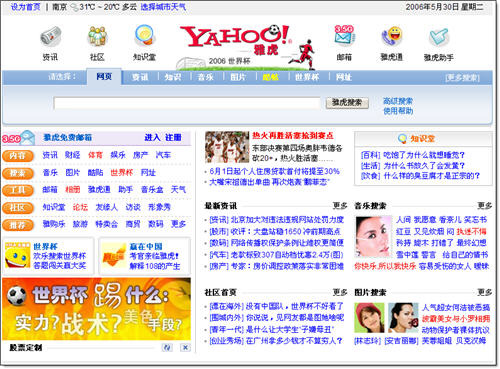Expand 更多 in the 推荐 row
500x369 pixels.
[x=178, y=224]
